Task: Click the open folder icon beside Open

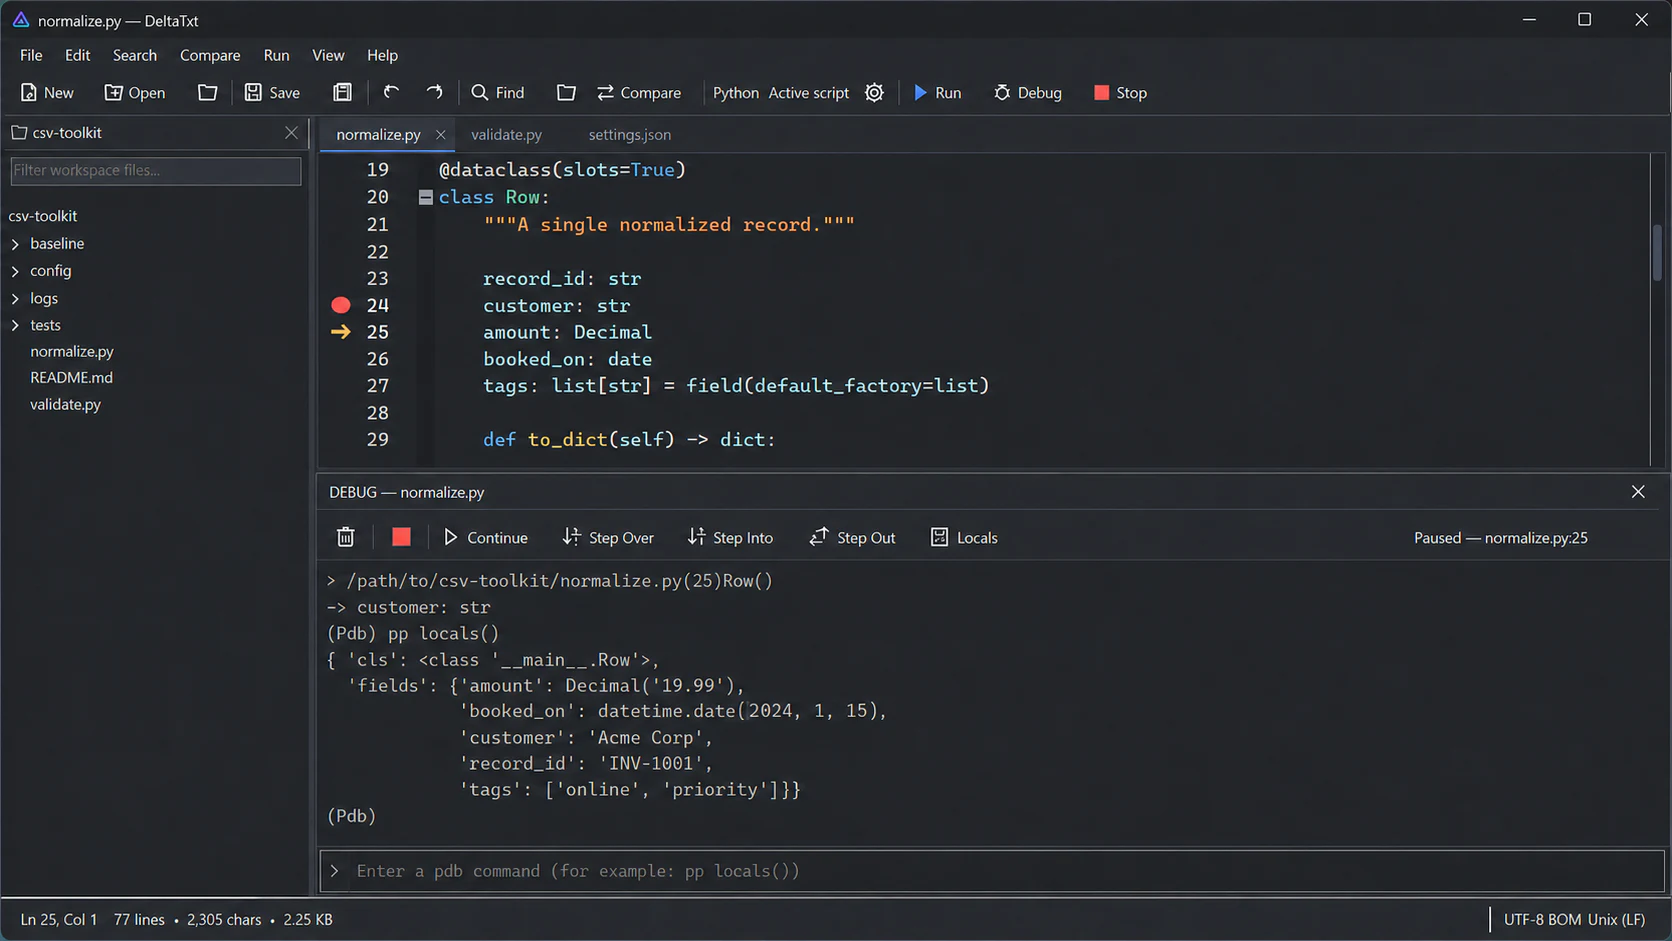Action: coord(207,93)
